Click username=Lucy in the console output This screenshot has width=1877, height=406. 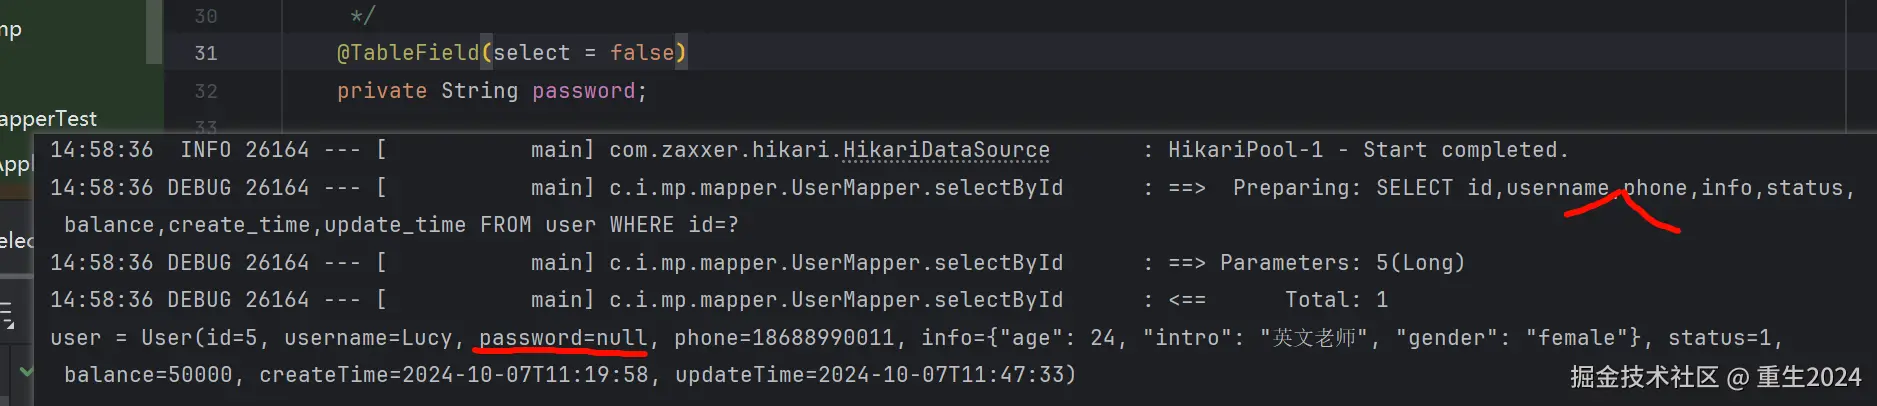pyautogui.click(x=368, y=338)
